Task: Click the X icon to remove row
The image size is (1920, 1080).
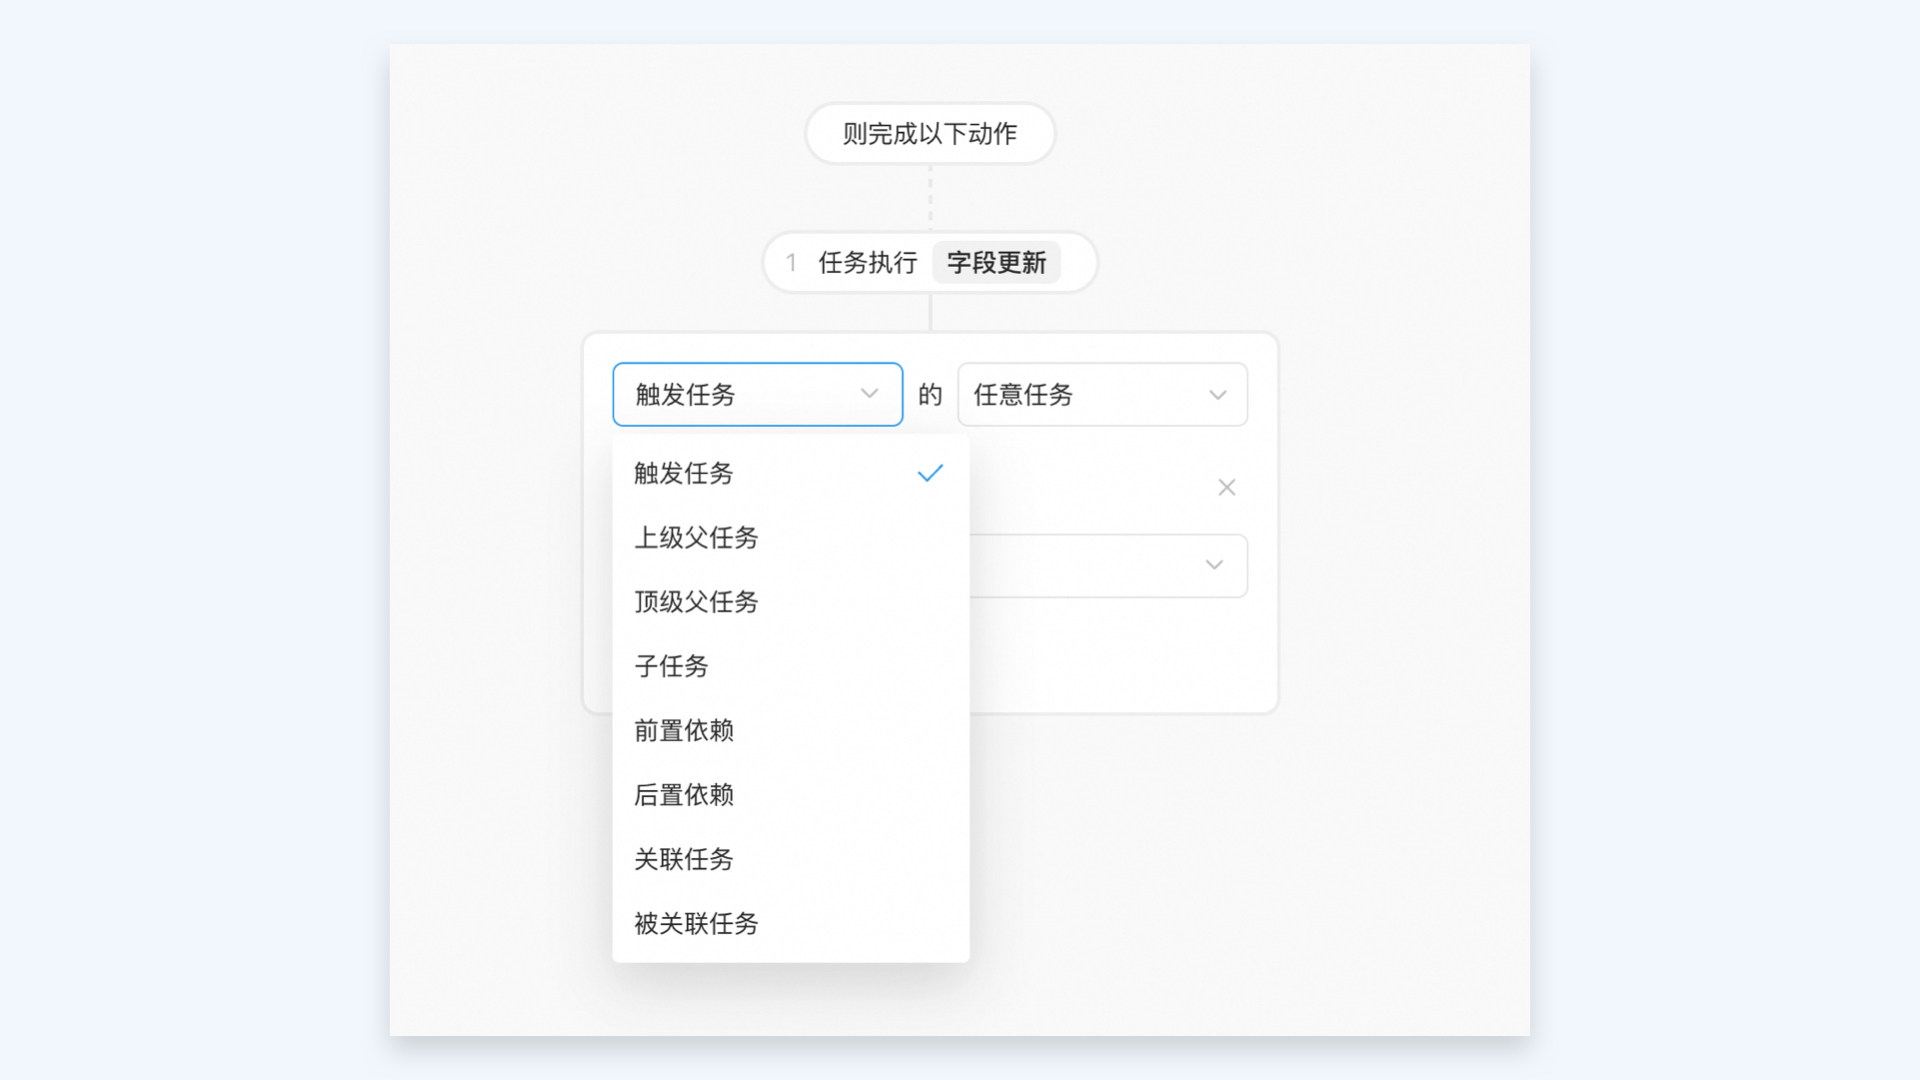Action: click(1226, 488)
